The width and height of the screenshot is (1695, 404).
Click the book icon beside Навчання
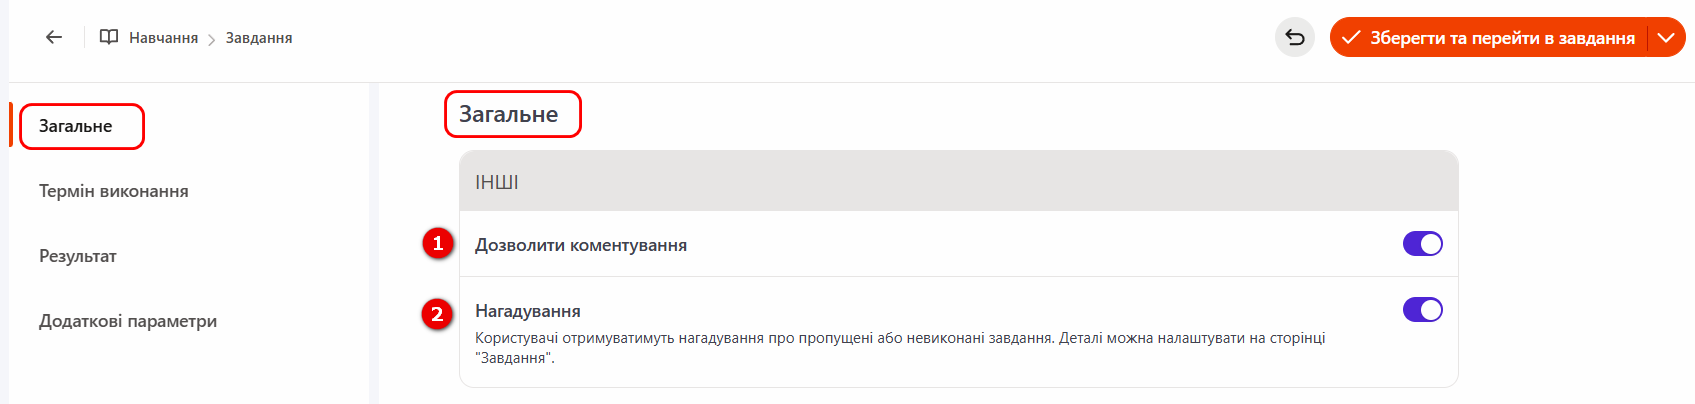[109, 38]
